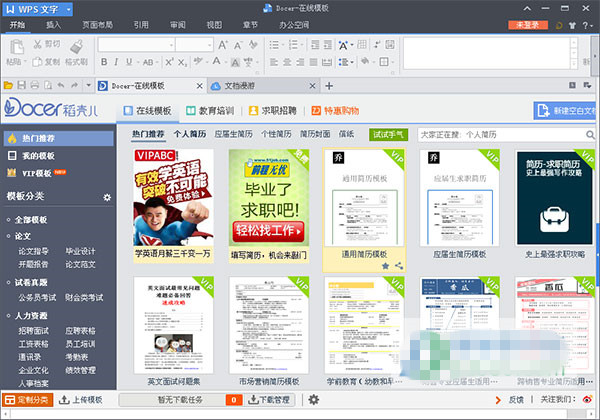Click the 定制分类 button
600x420 pixels.
tap(28, 400)
